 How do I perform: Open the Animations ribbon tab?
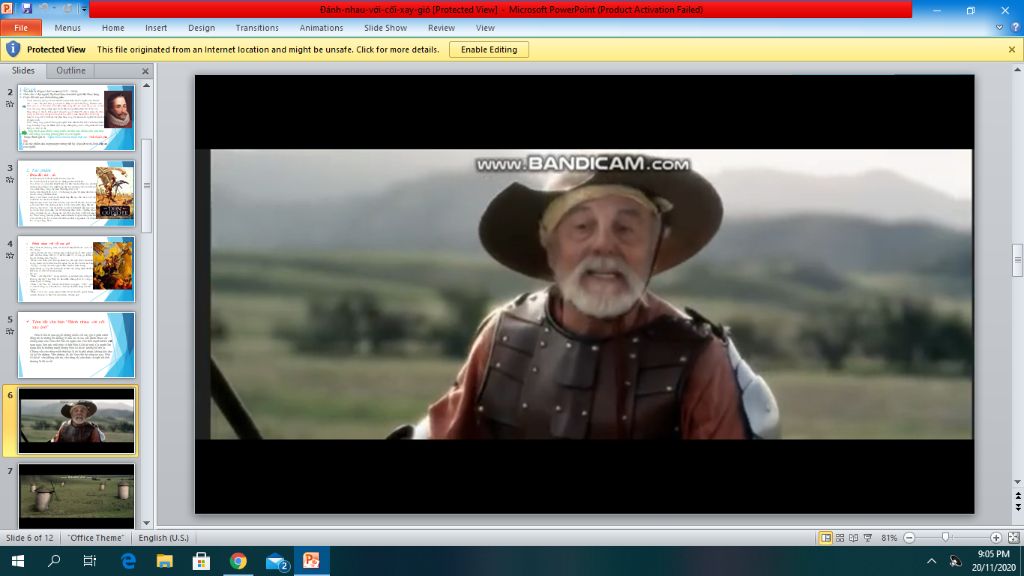tap(321, 27)
